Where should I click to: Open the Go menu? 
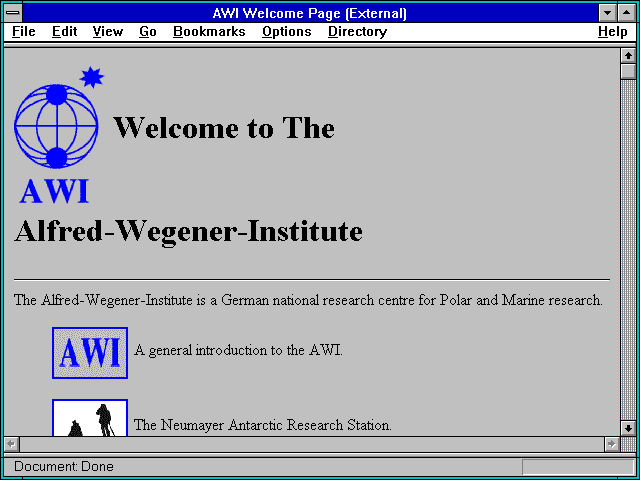tap(148, 31)
